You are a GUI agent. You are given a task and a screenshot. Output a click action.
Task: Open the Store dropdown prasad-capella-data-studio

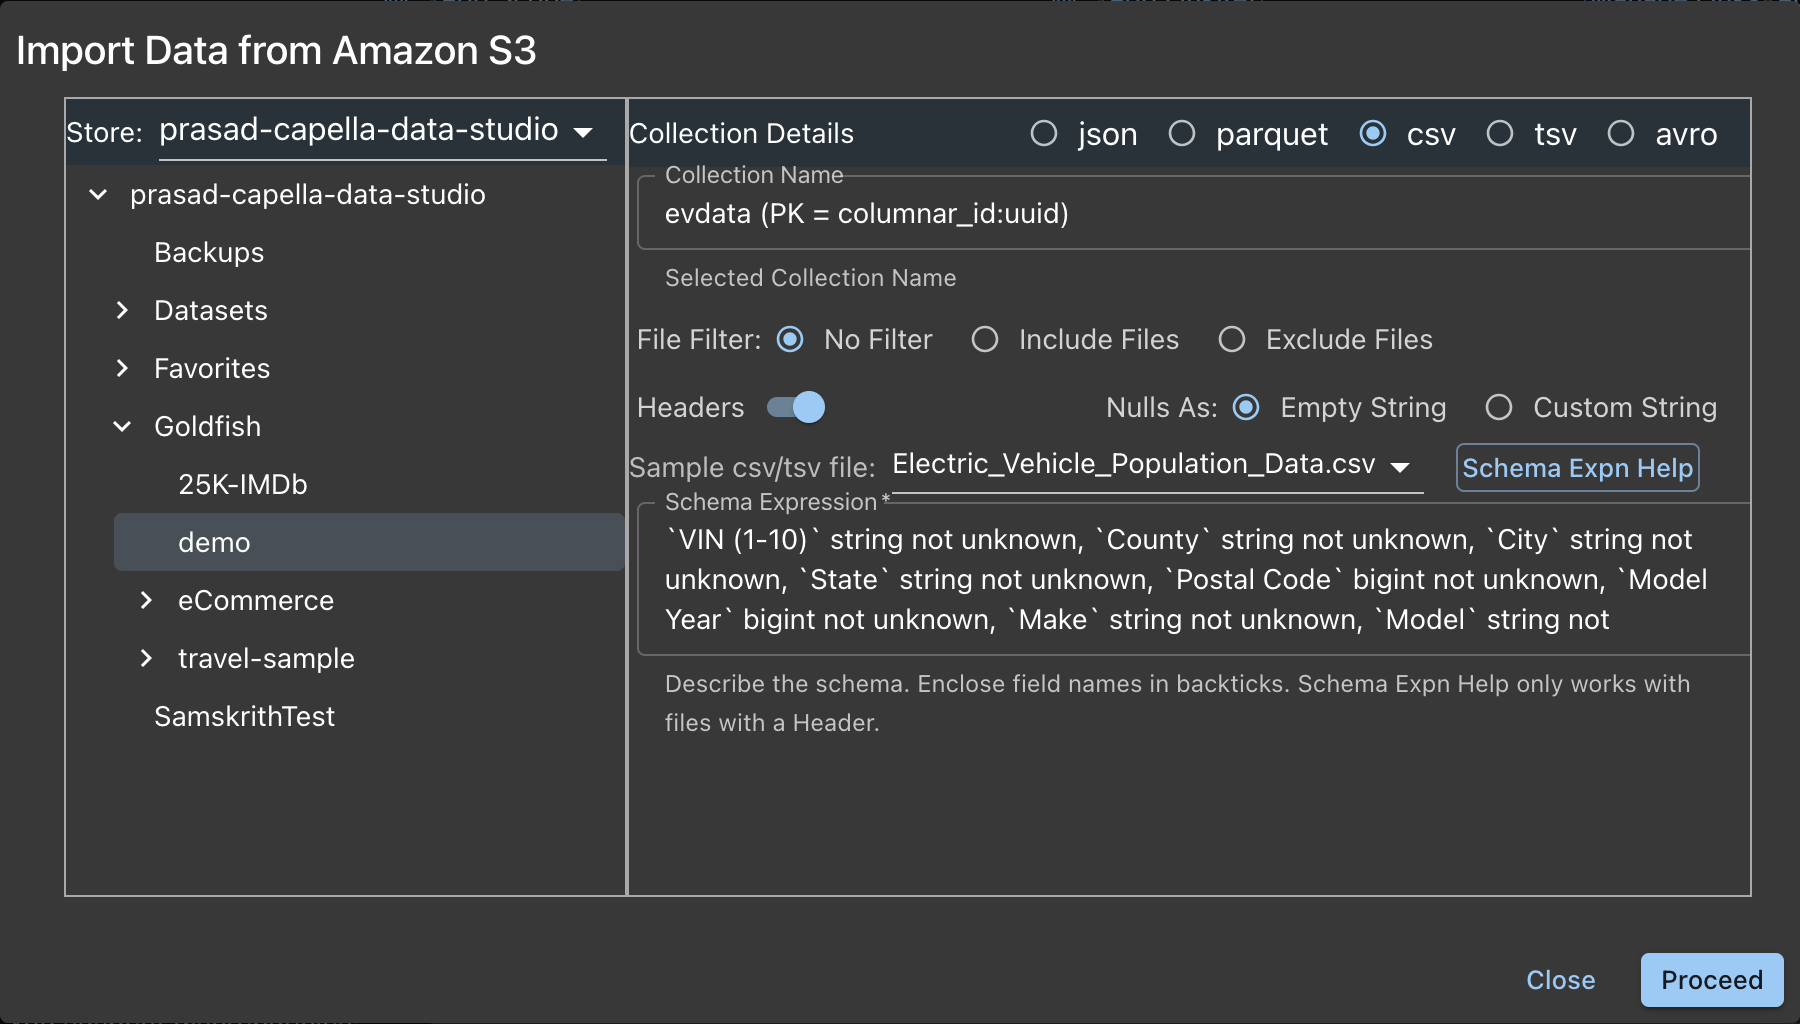[x=382, y=131]
